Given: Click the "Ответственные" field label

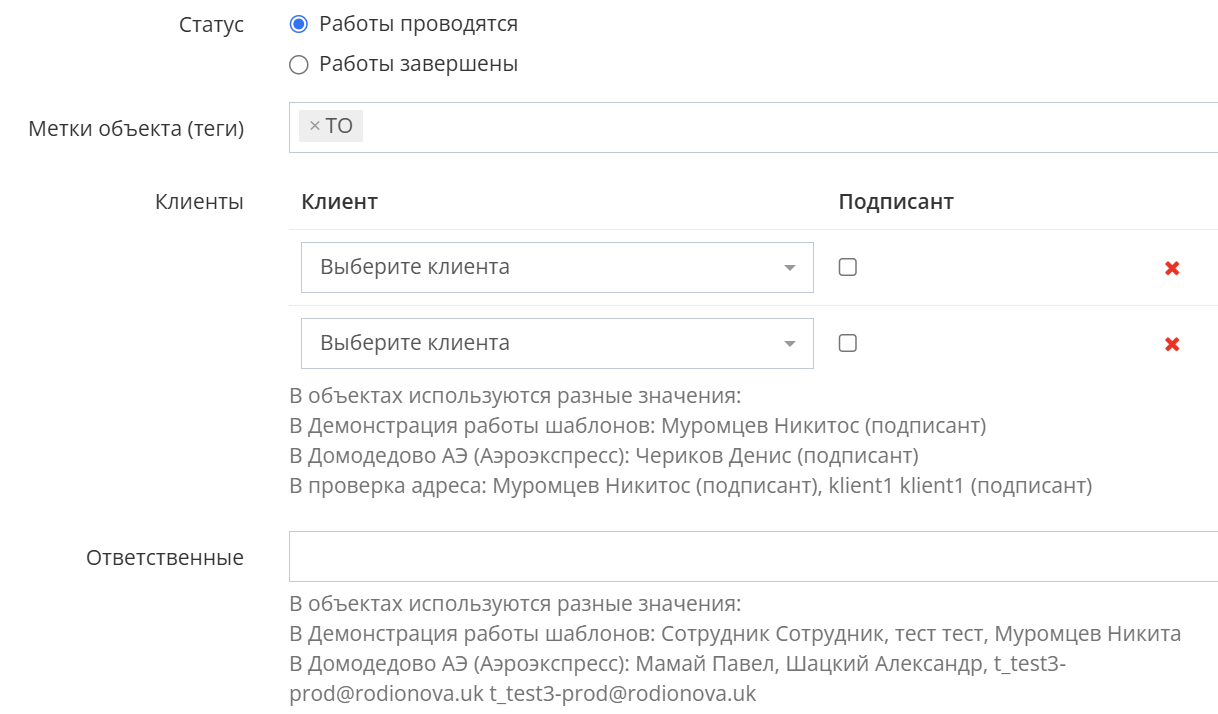Looking at the screenshot, I should 164,557.
